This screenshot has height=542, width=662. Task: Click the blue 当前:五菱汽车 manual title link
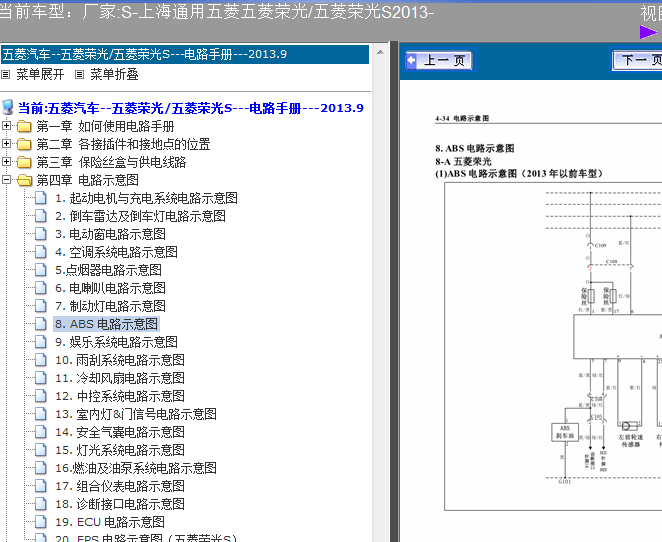pos(190,108)
